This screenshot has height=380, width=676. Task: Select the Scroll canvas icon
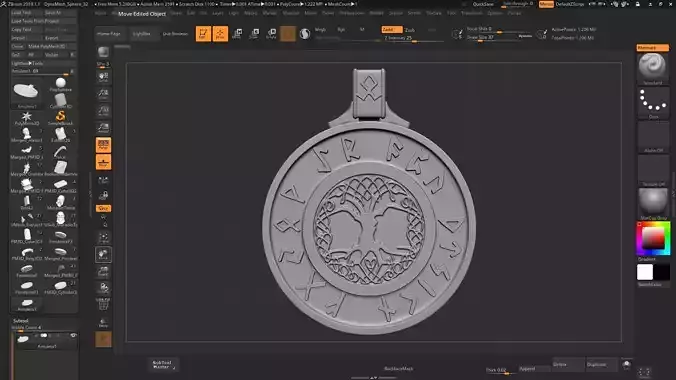[103, 77]
